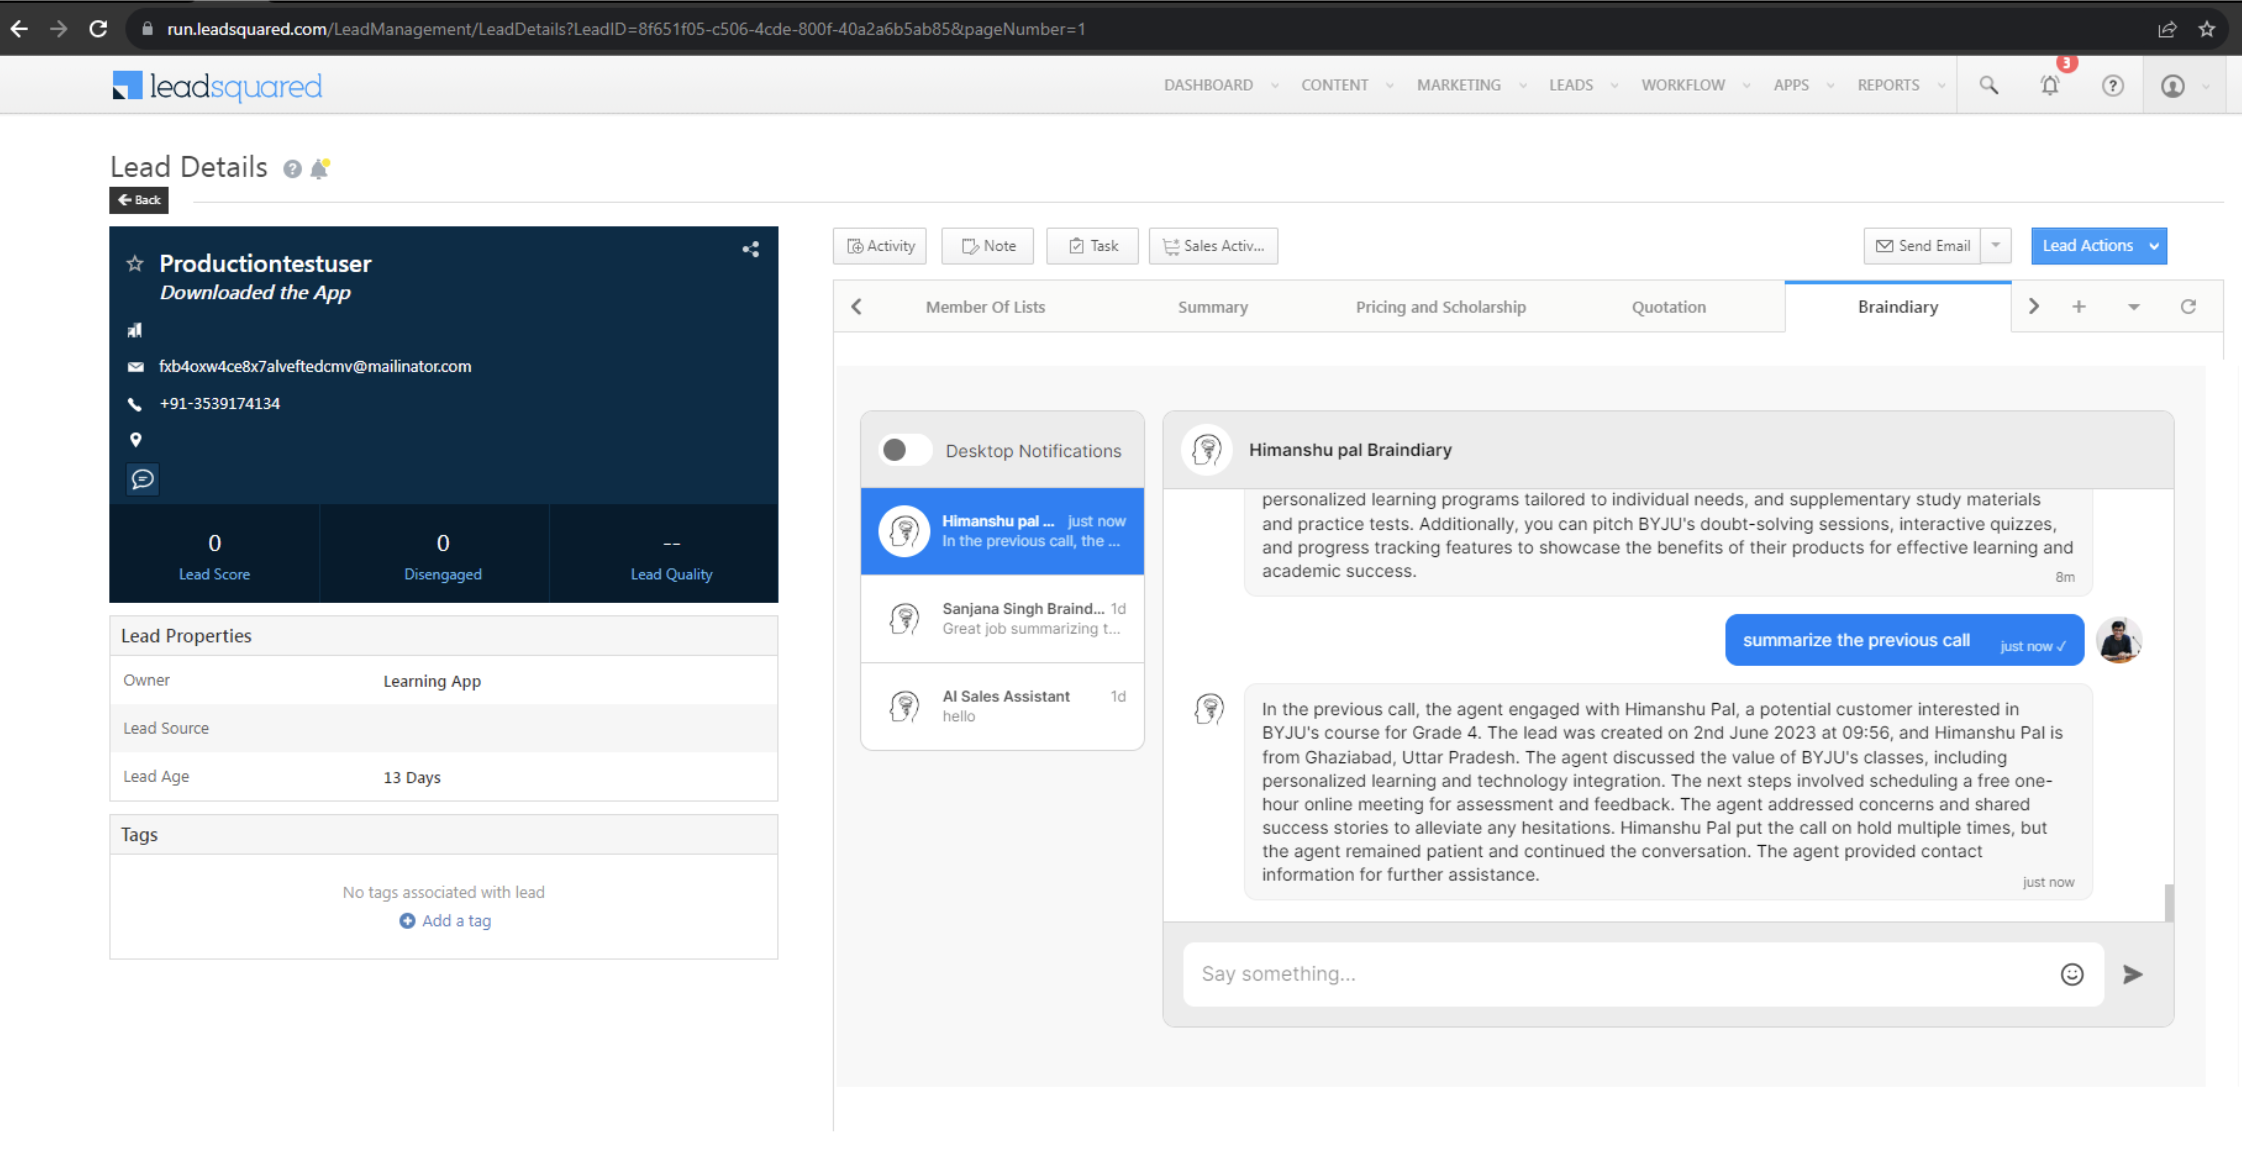Open the search magnifier in the top navigation
2242x1162 pixels.
point(1989,85)
